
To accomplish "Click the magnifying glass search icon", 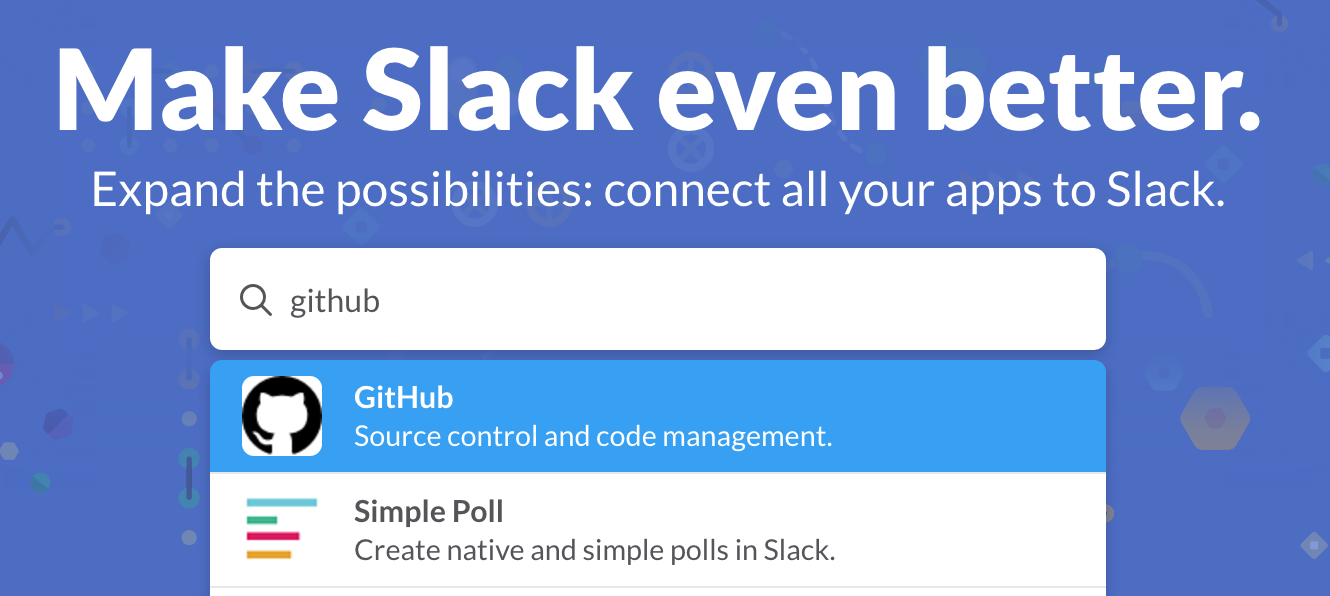I will 256,299.
